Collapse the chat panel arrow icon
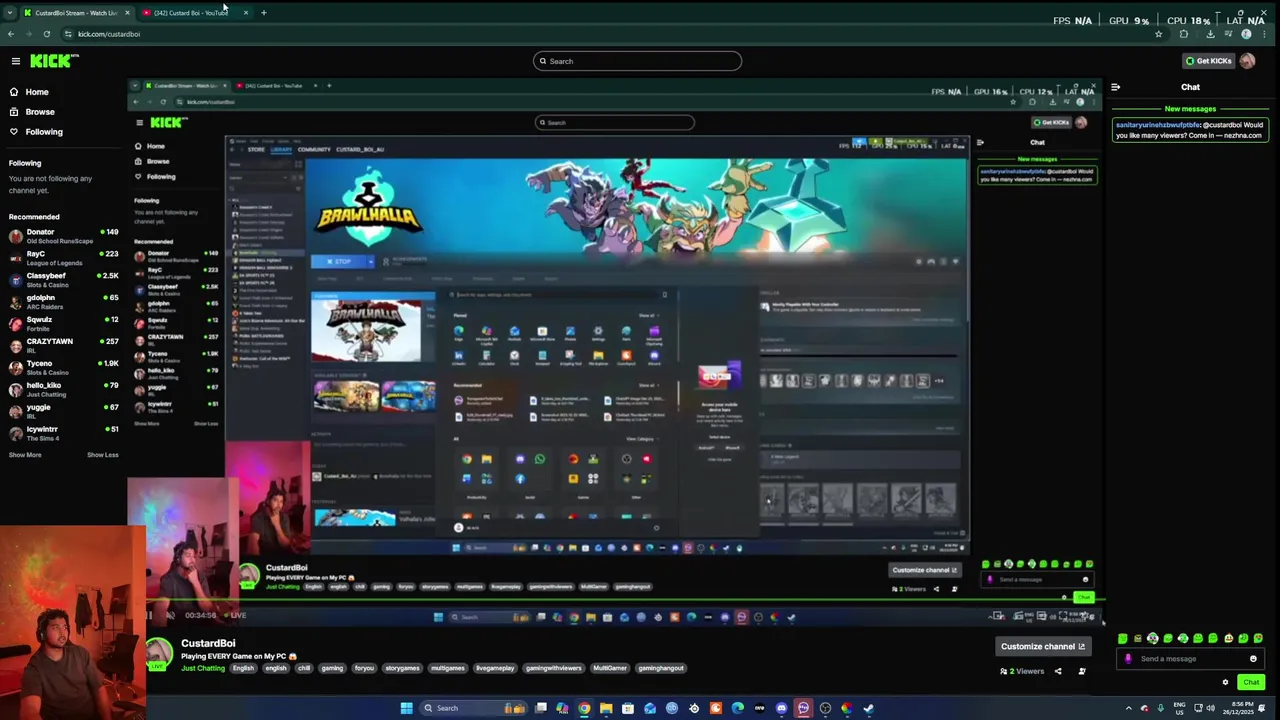 (1116, 87)
